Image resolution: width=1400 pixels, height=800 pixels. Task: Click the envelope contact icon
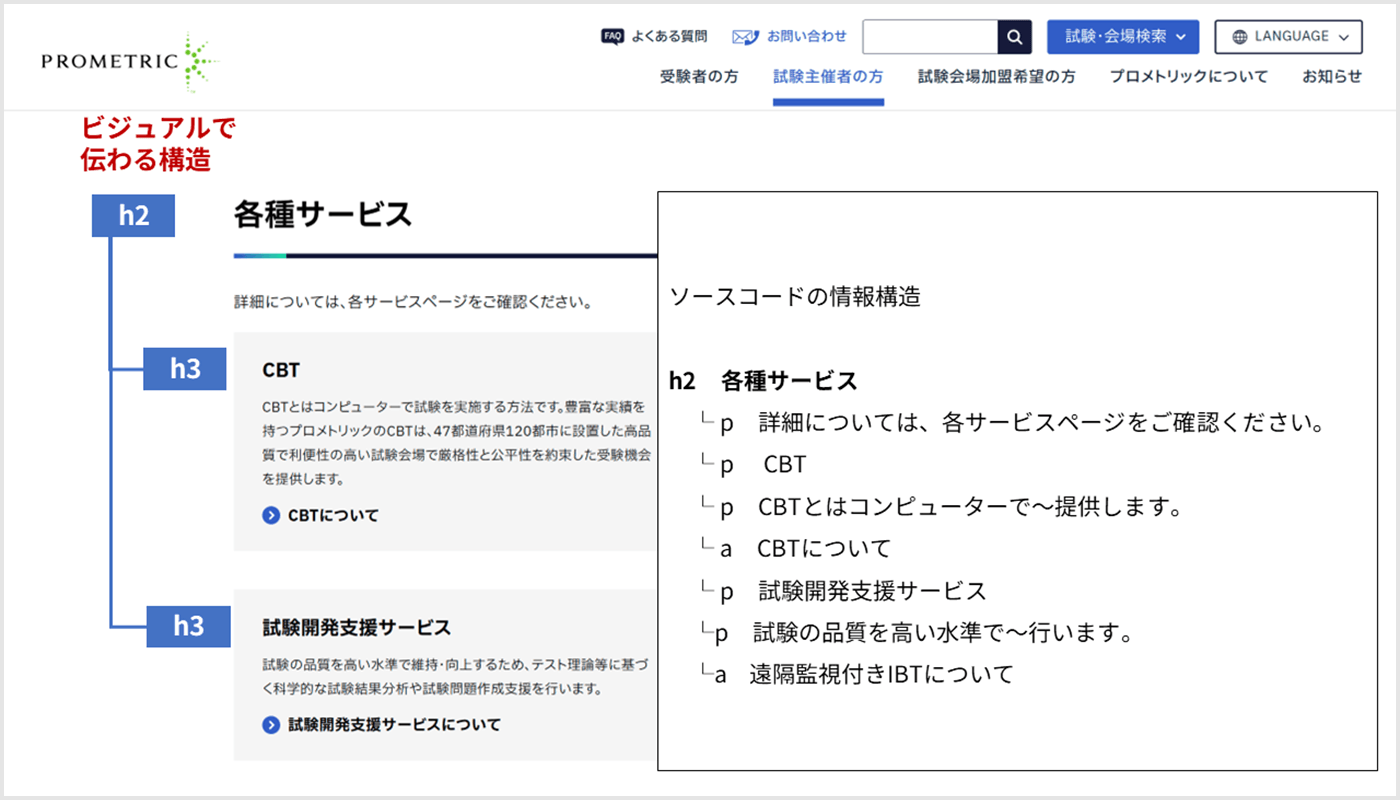coord(745,37)
